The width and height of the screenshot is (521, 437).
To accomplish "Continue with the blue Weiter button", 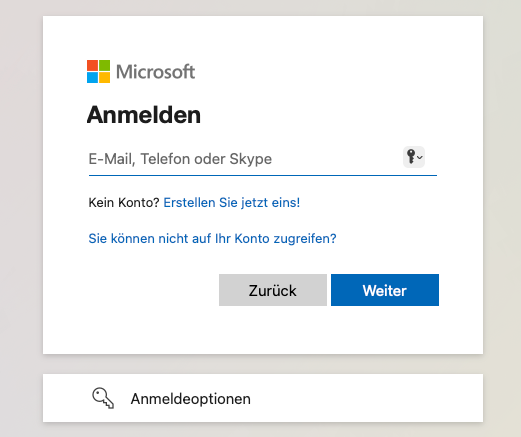I will pyautogui.click(x=385, y=290).
